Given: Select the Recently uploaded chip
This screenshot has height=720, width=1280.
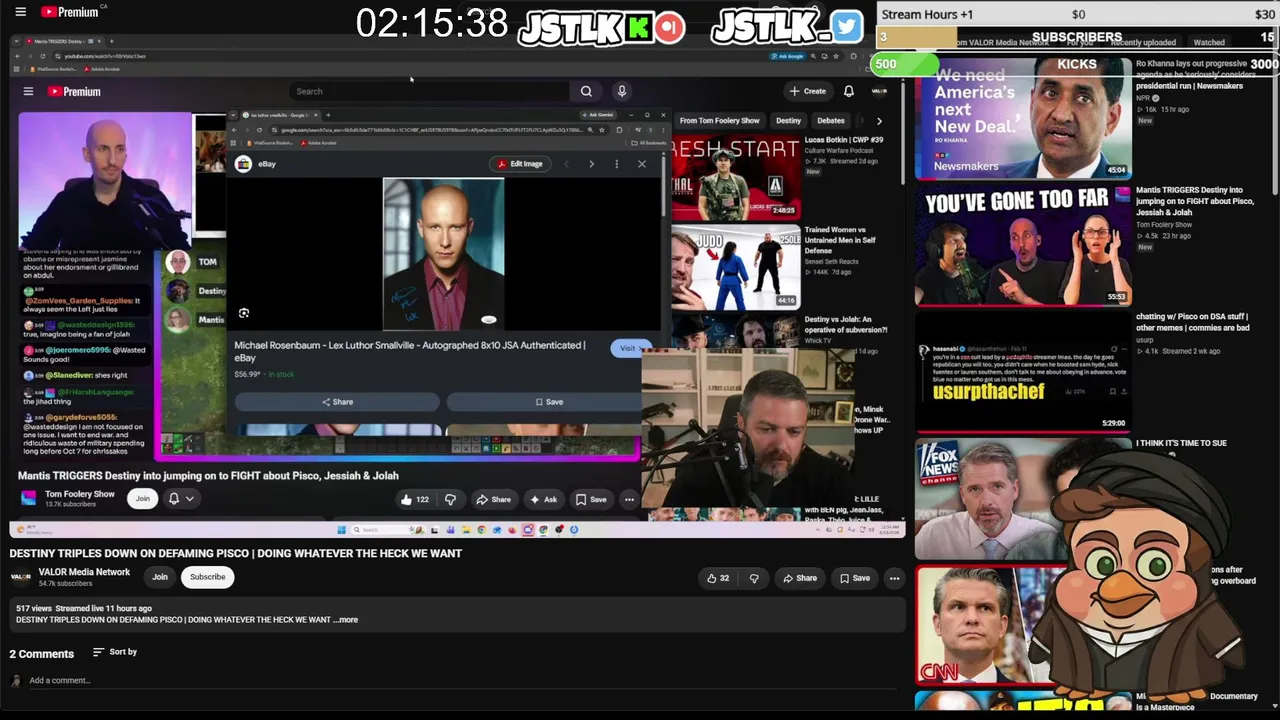Looking at the screenshot, I should coord(1143,43).
